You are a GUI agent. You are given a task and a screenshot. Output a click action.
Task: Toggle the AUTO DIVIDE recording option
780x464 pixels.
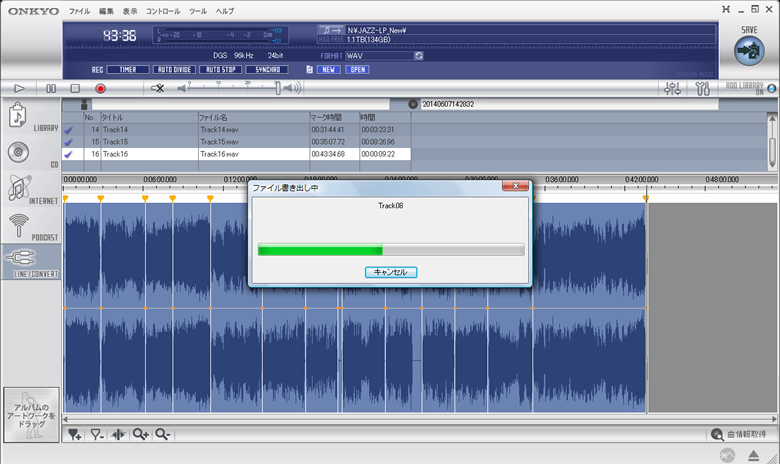172,70
